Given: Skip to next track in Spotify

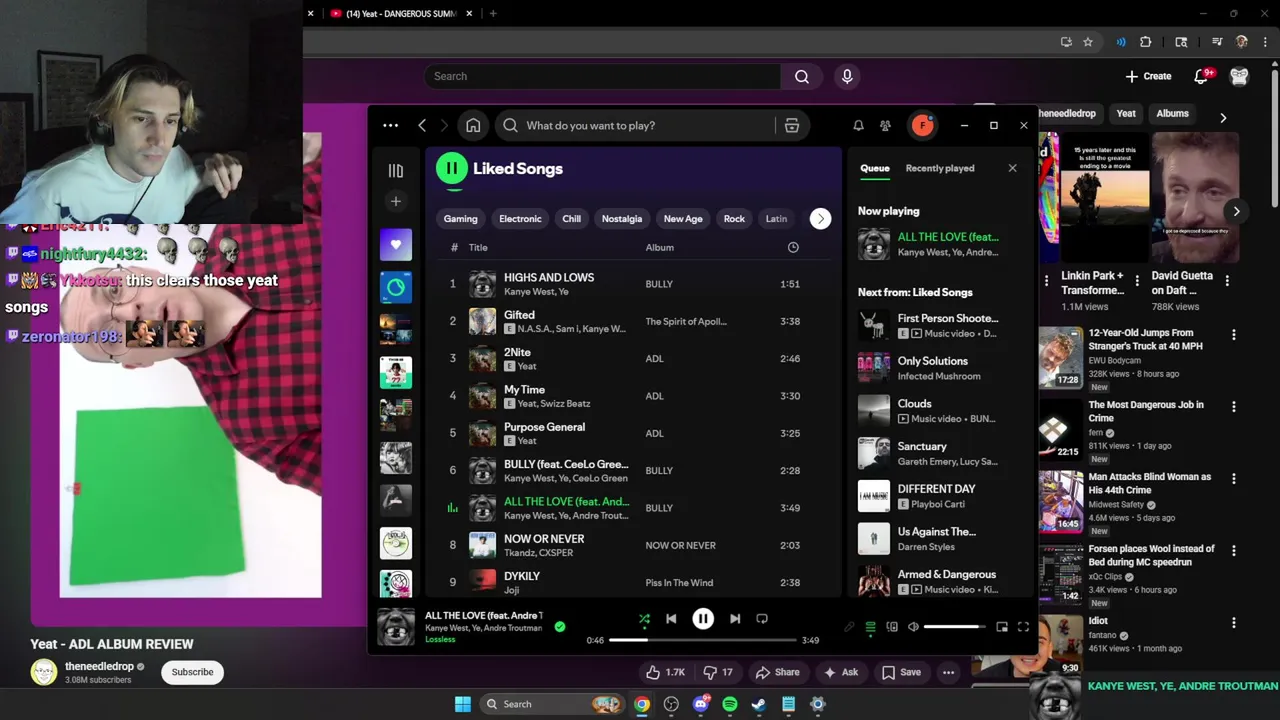Looking at the screenshot, I should pos(735,619).
